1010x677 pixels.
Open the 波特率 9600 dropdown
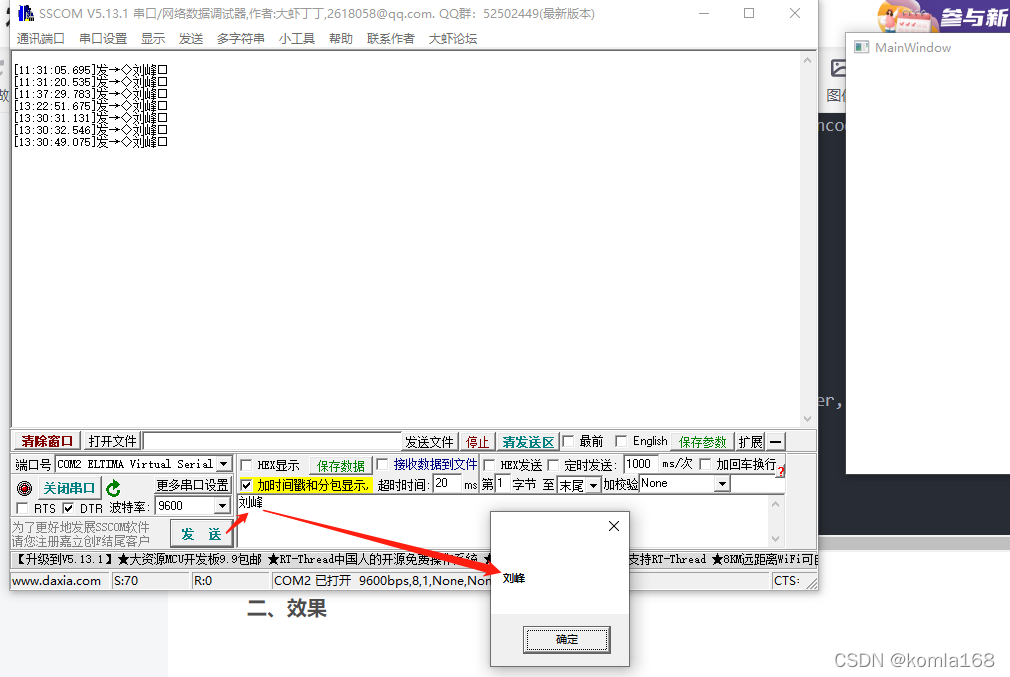(221, 506)
